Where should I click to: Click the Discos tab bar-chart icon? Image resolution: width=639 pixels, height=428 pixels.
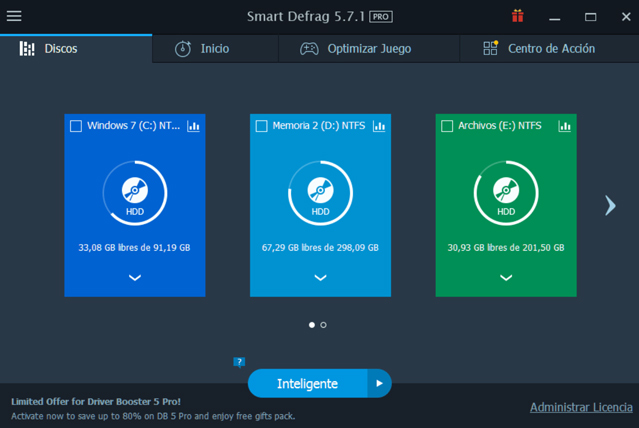[27, 49]
